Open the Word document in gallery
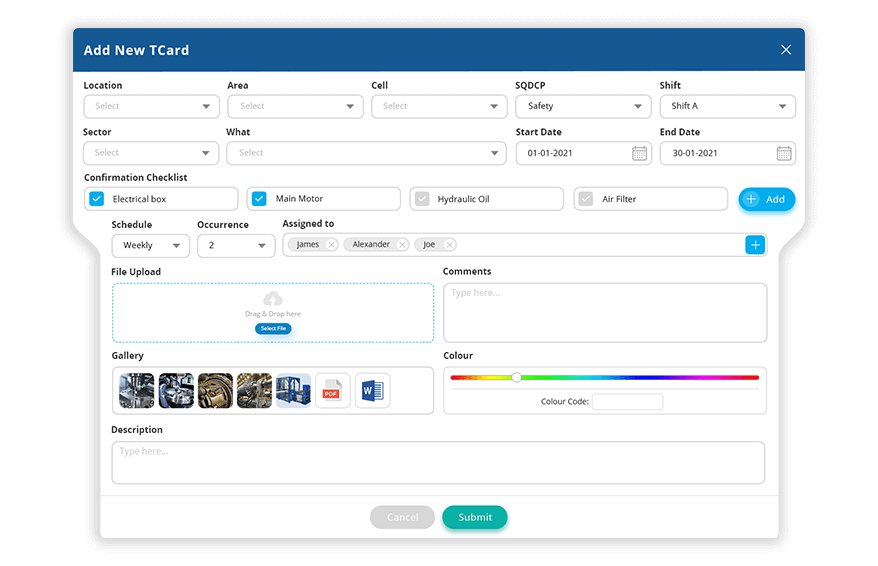This screenshot has height=566, width=878. tap(372, 391)
